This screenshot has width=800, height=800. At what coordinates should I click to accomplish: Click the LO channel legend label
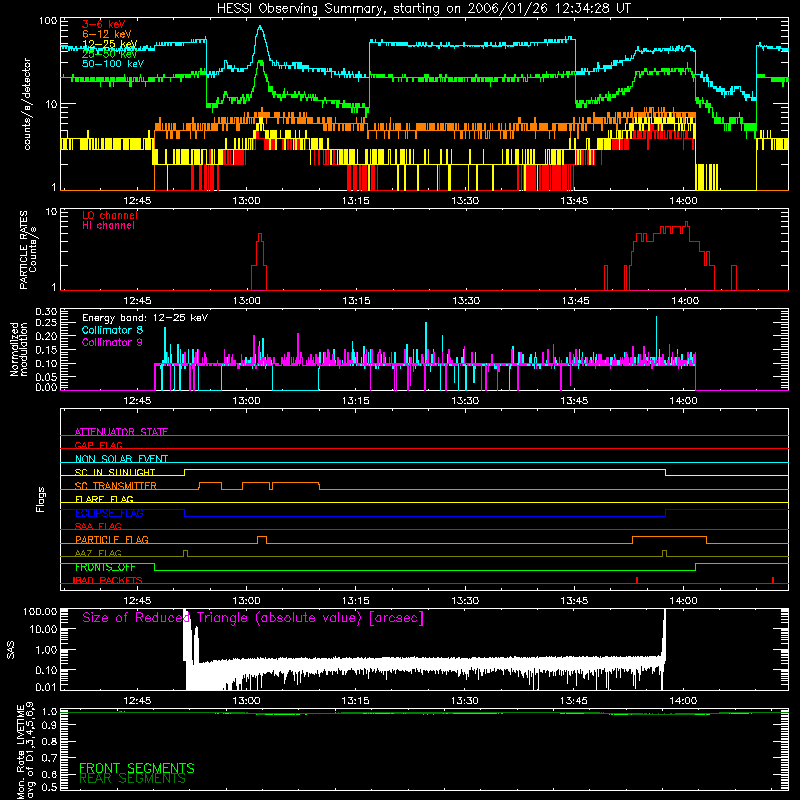point(110,215)
